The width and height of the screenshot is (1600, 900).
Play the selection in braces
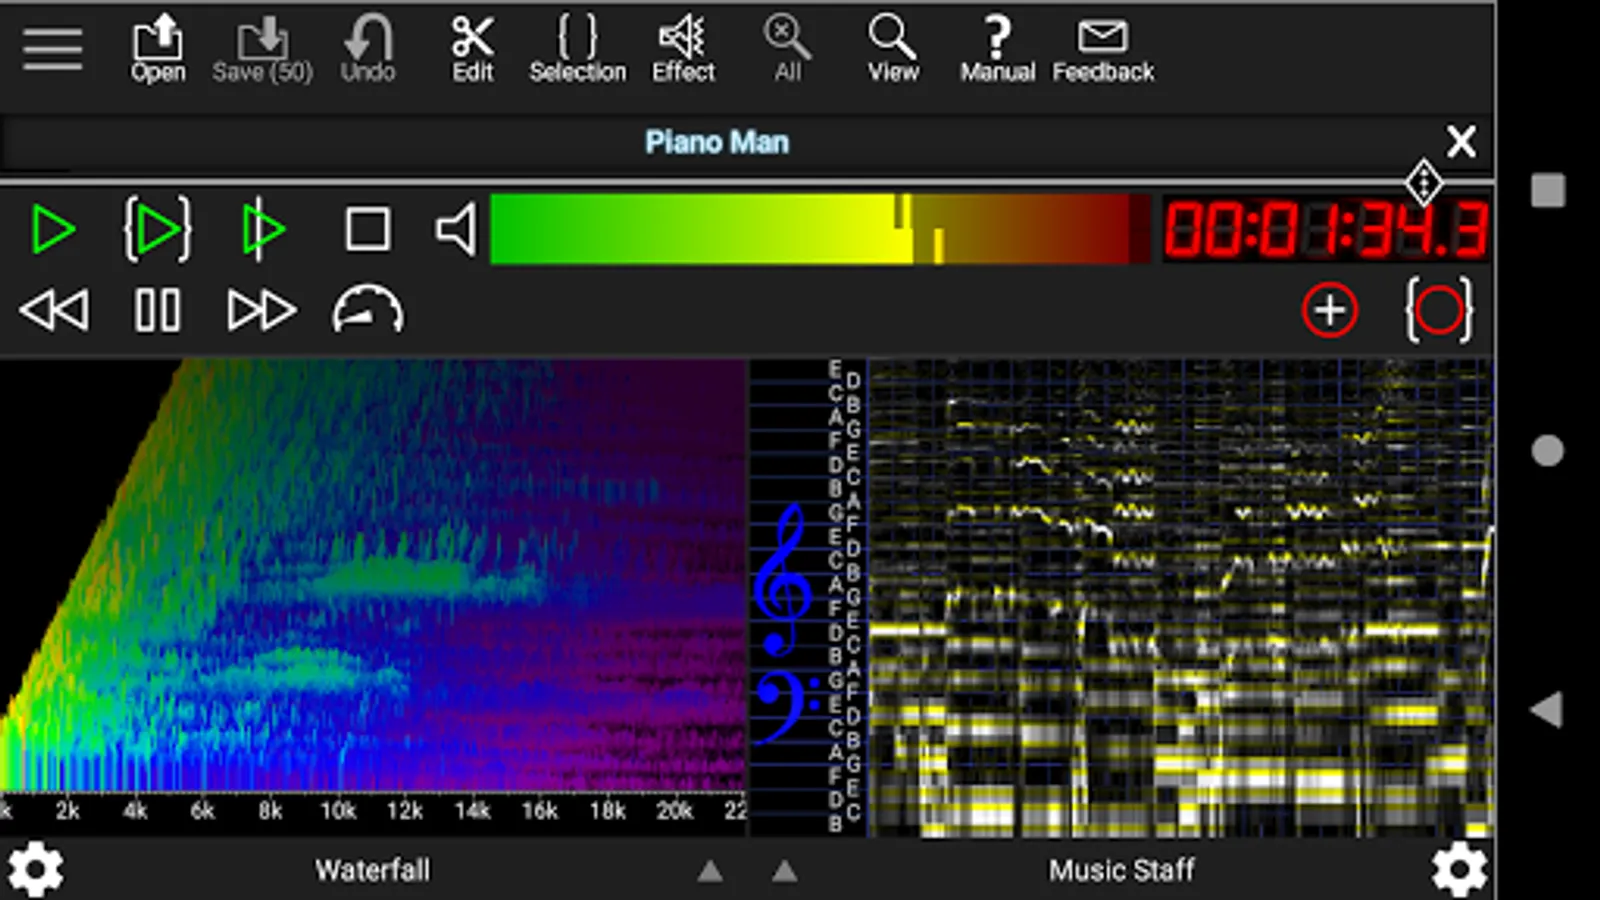pyautogui.click(x=157, y=230)
